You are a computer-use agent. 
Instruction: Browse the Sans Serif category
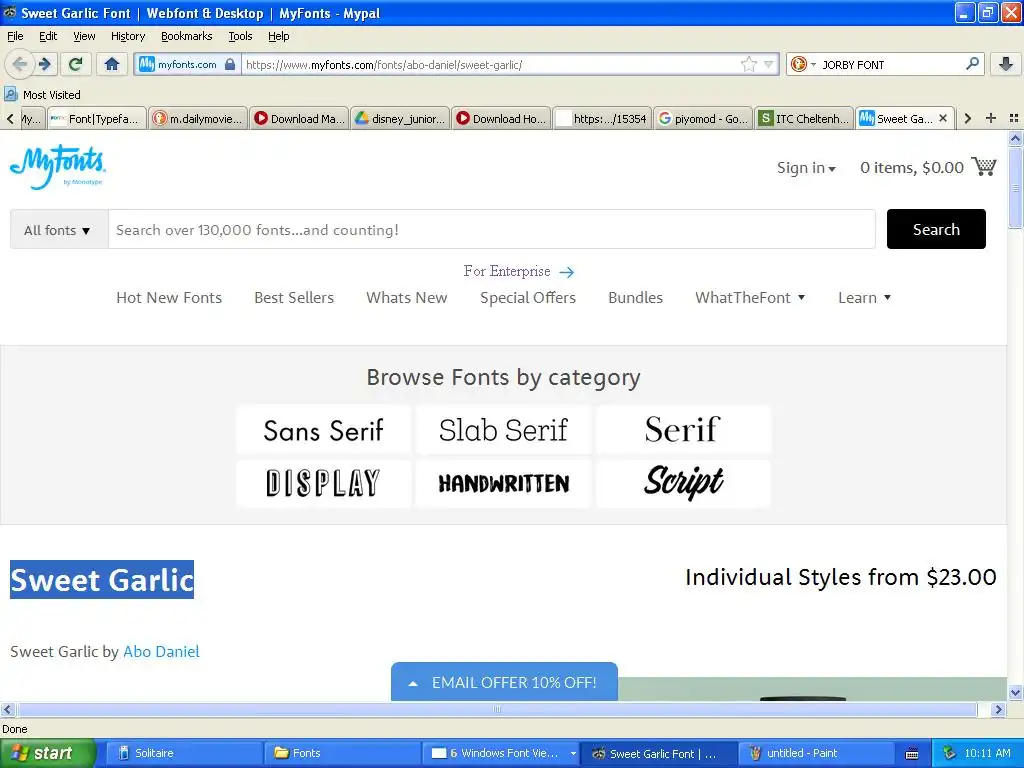click(324, 430)
